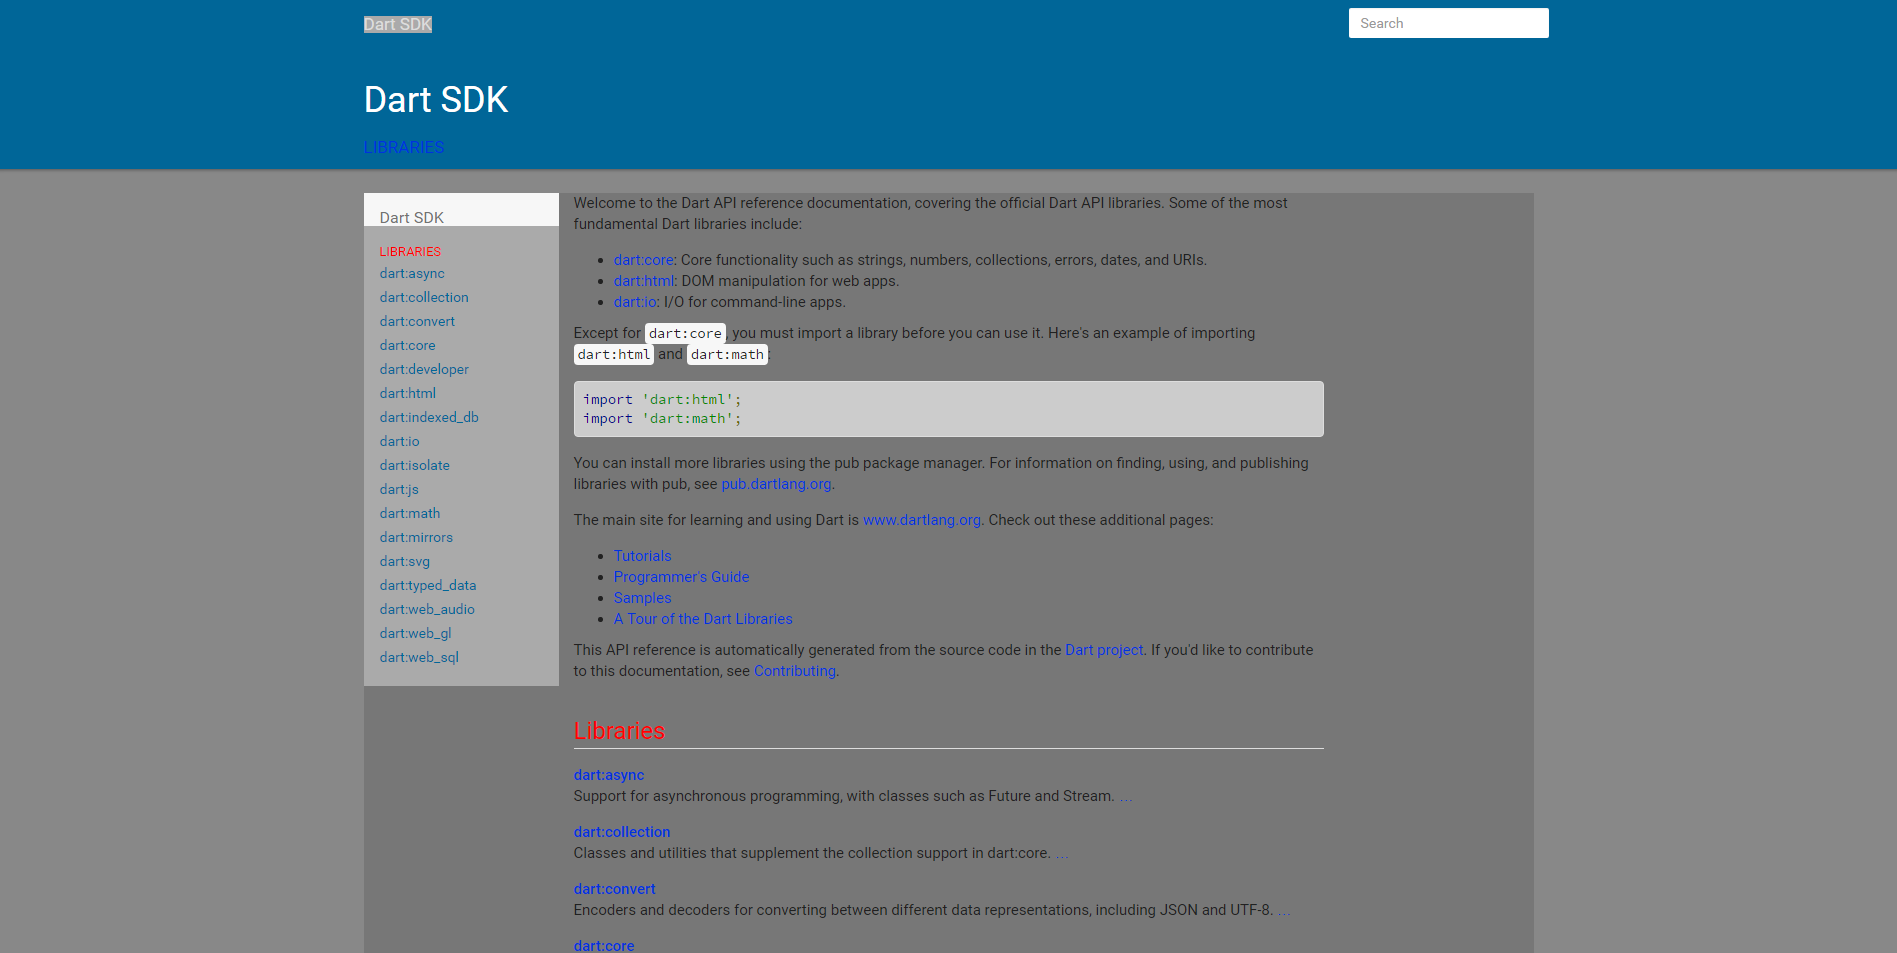Expand ellipsis after dart:async description
The height and width of the screenshot is (953, 1897).
(x=1126, y=796)
